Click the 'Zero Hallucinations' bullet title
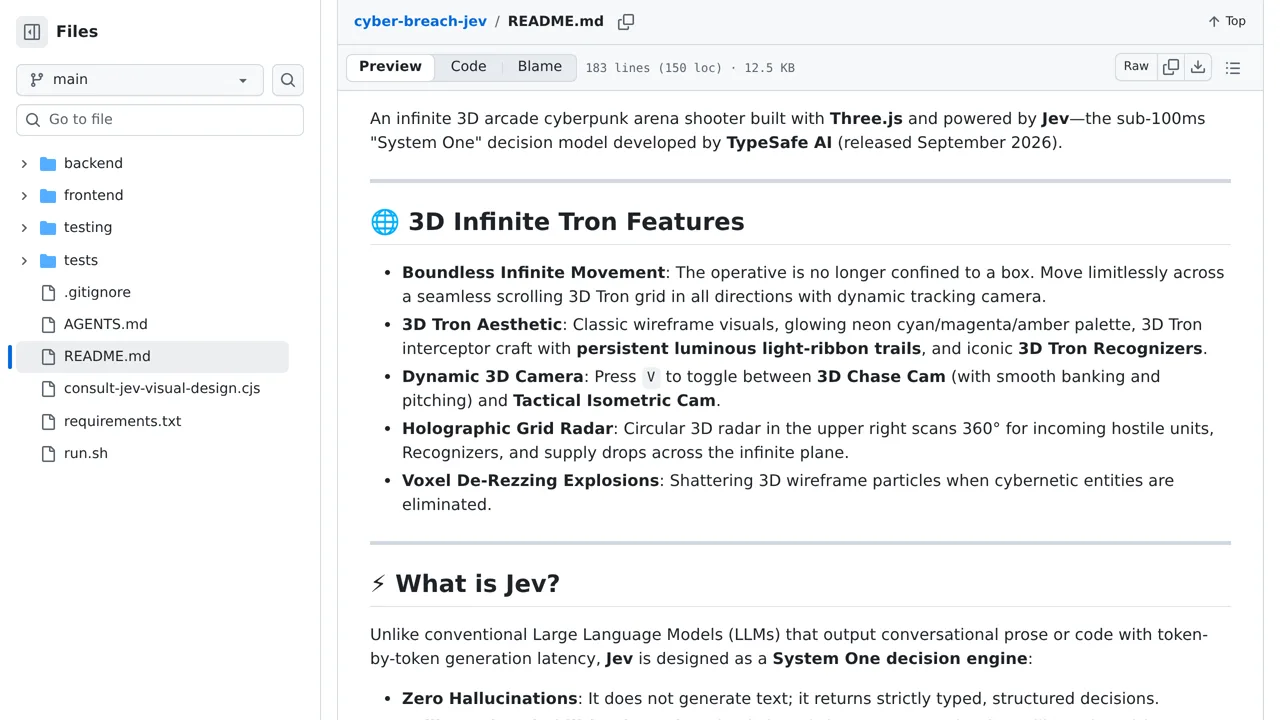The height and width of the screenshot is (720, 1280). click(490, 699)
